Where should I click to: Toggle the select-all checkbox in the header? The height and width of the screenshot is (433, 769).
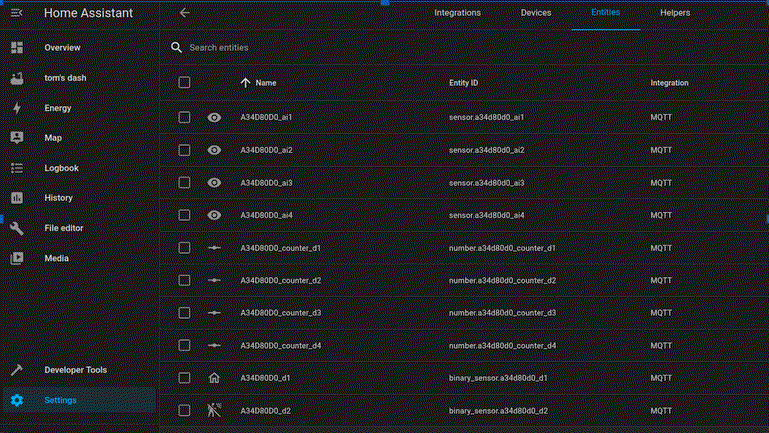pyautogui.click(x=184, y=83)
